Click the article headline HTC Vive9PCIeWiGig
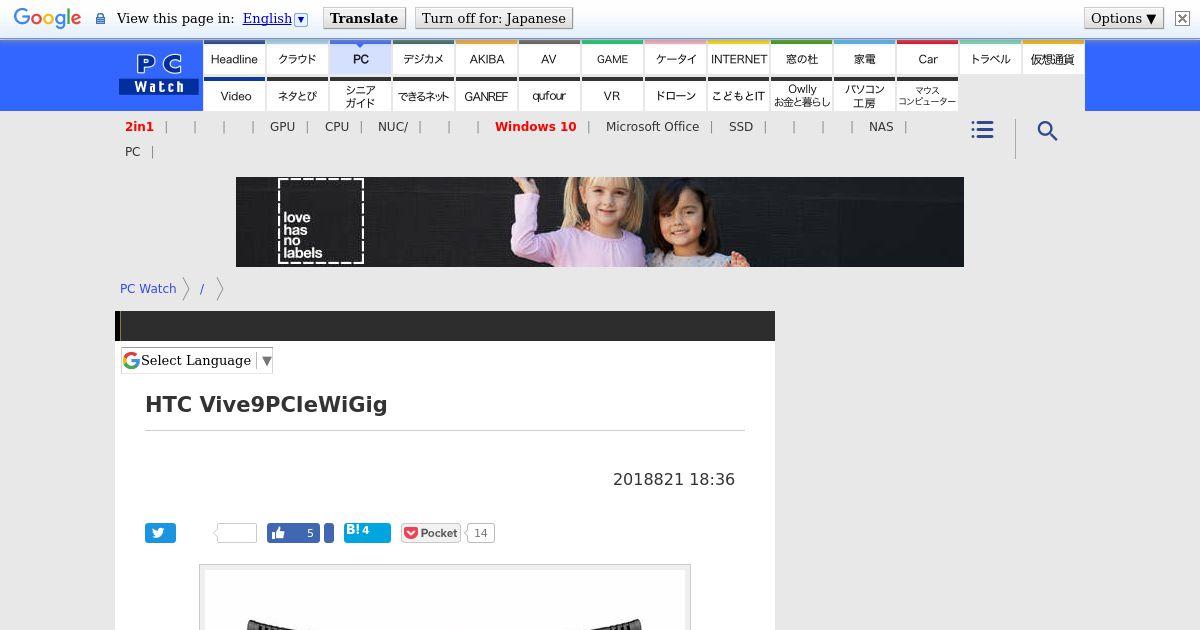The width and height of the screenshot is (1200, 630). click(266, 404)
